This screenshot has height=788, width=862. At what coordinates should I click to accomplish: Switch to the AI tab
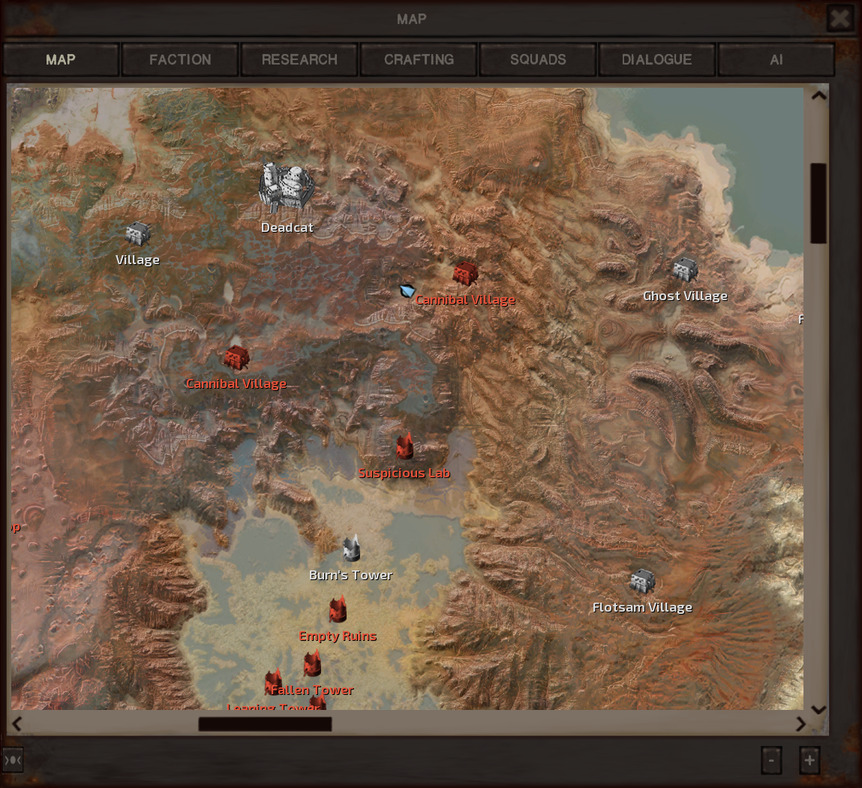[776, 59]
